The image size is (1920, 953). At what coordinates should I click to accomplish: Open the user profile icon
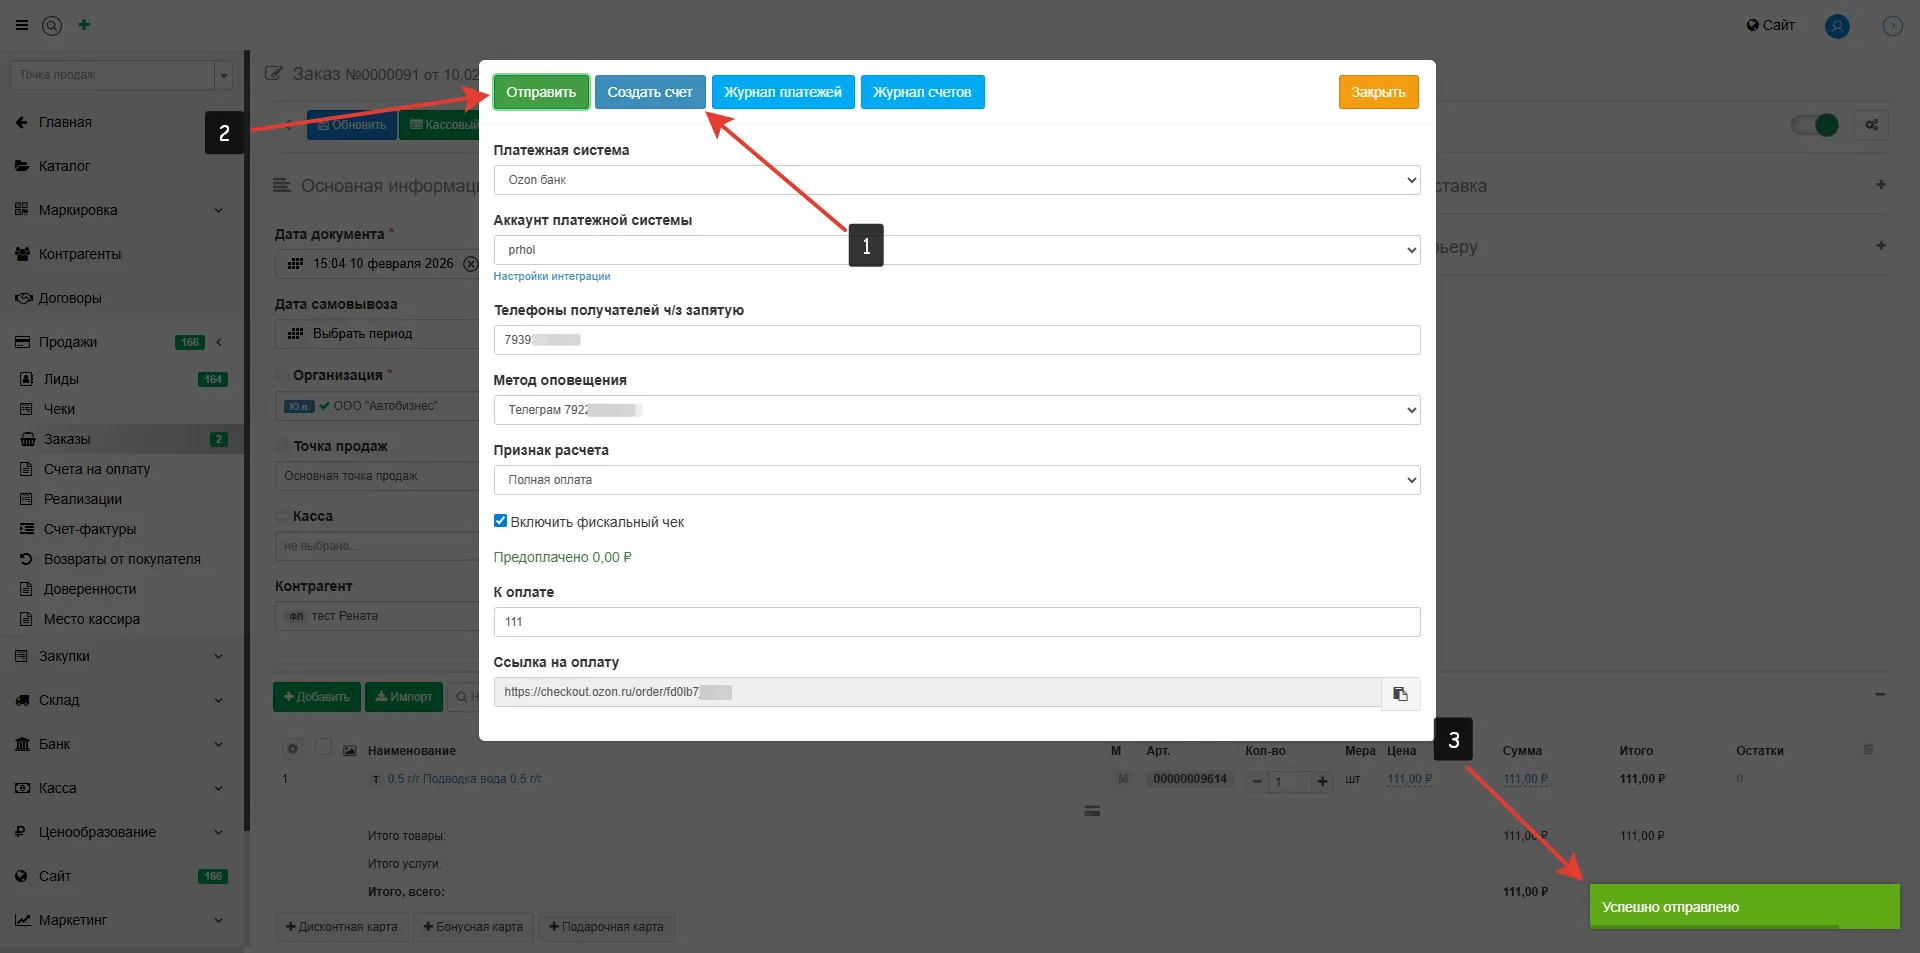coord(1837,26)
